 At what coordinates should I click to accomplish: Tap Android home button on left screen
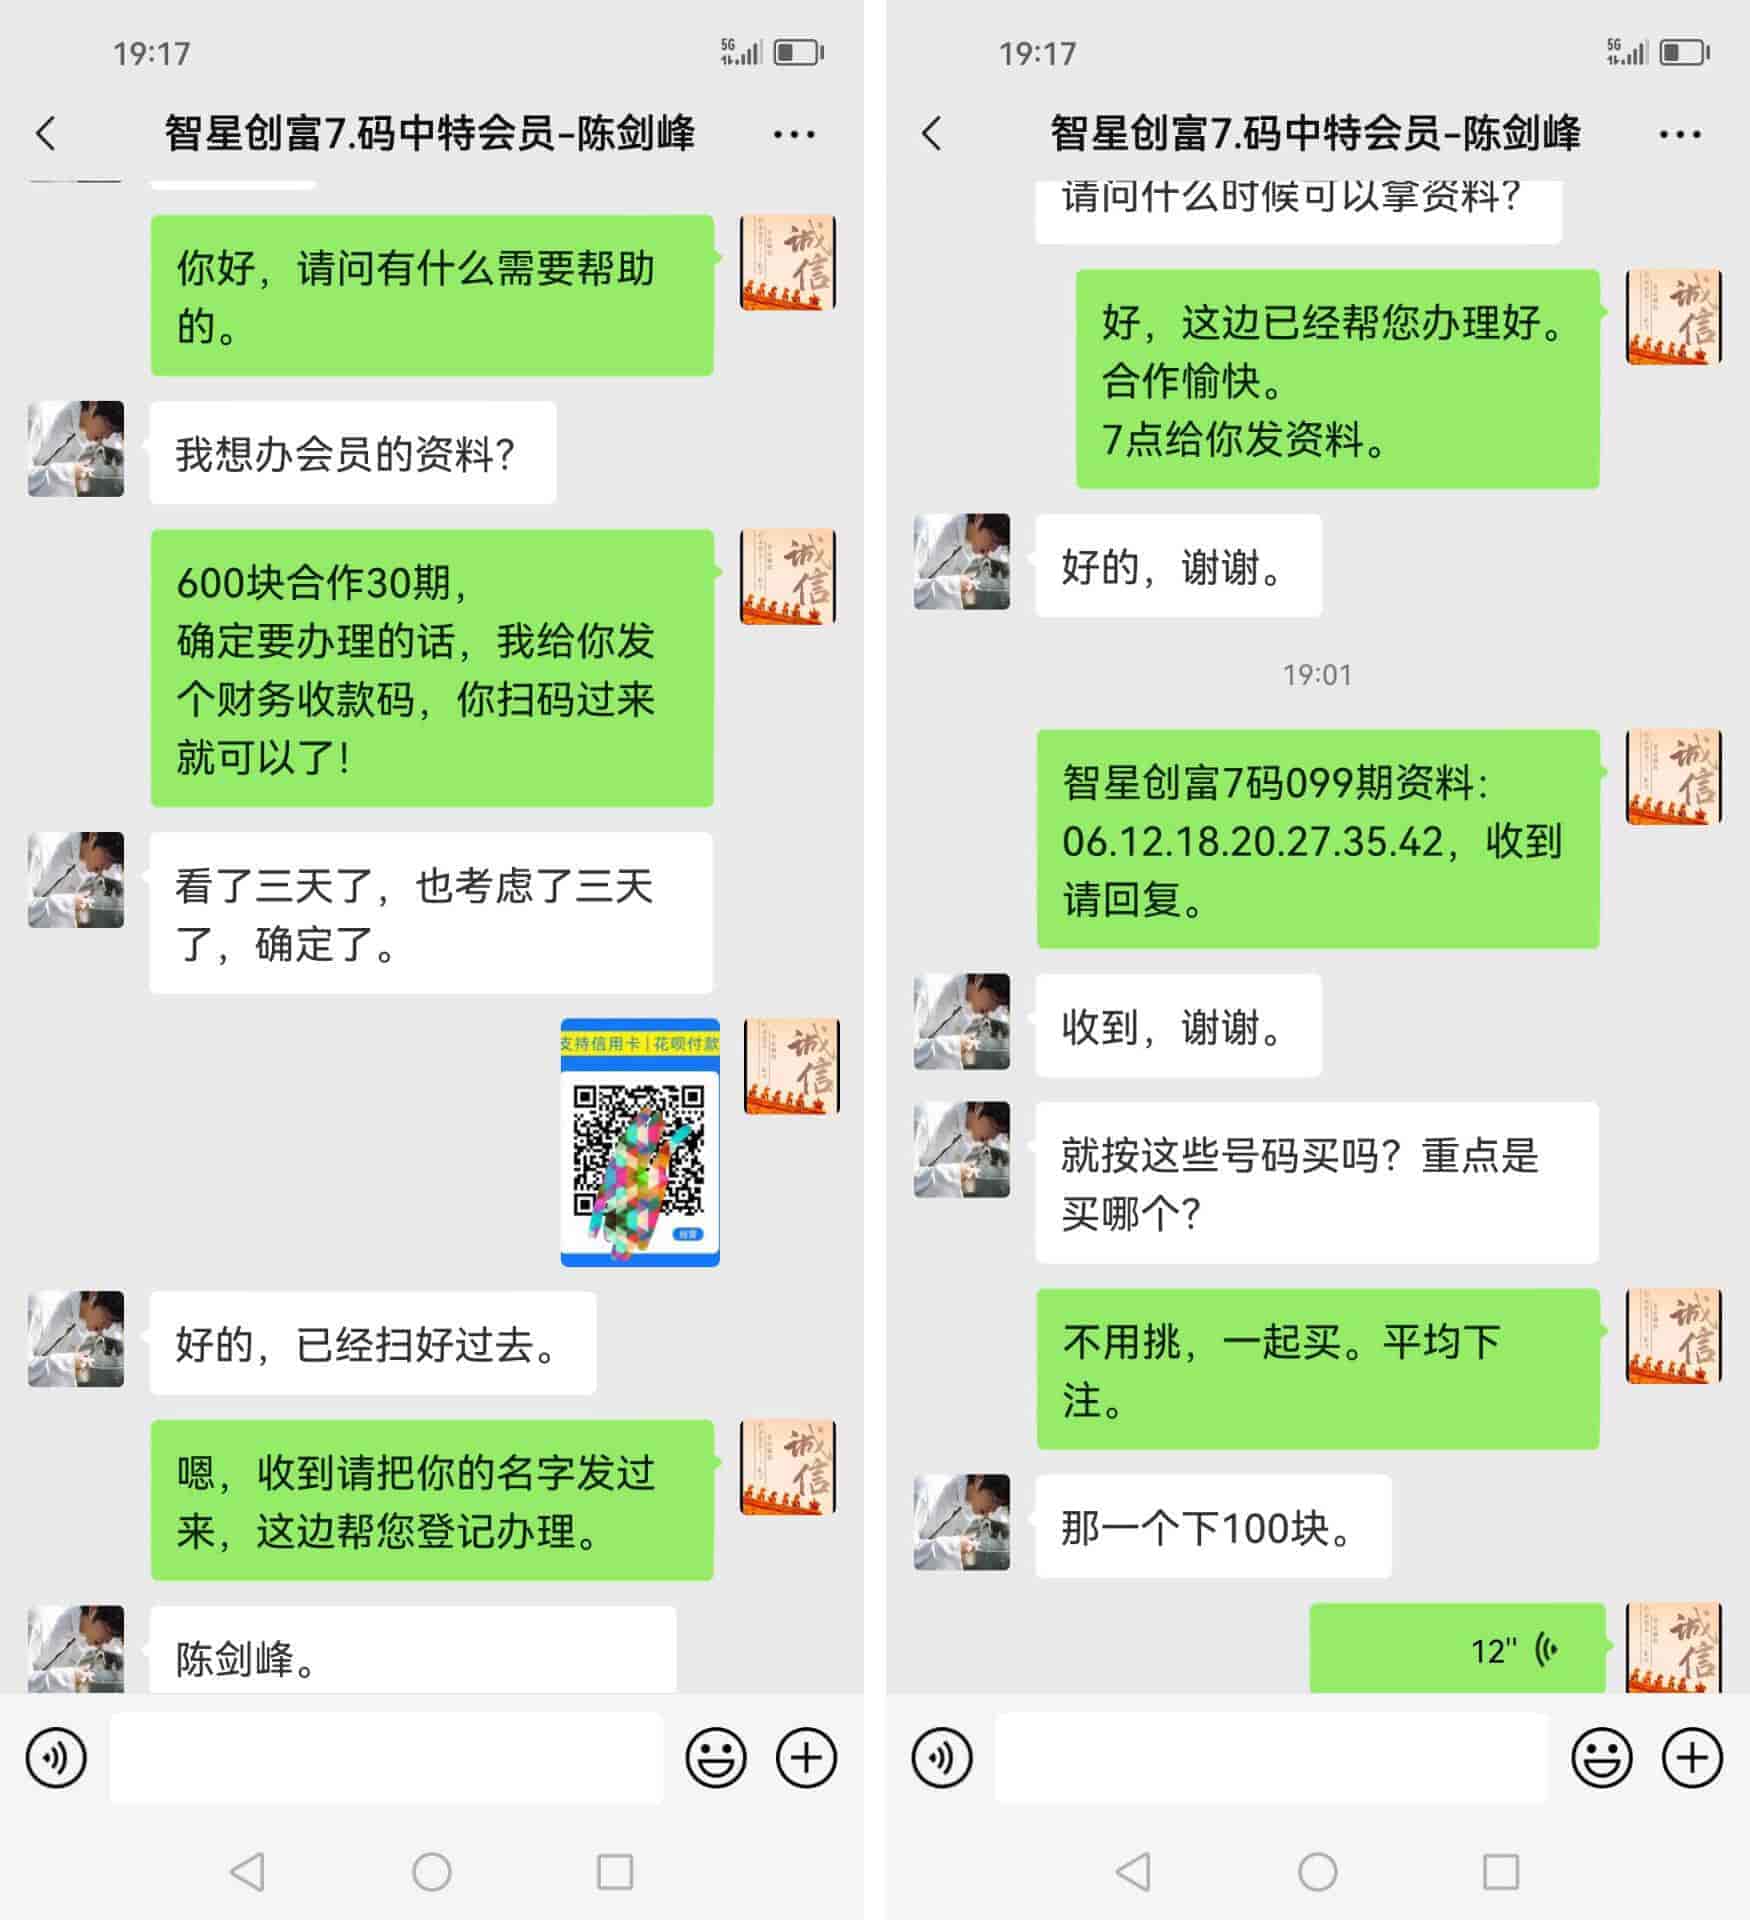[432, 1871]
